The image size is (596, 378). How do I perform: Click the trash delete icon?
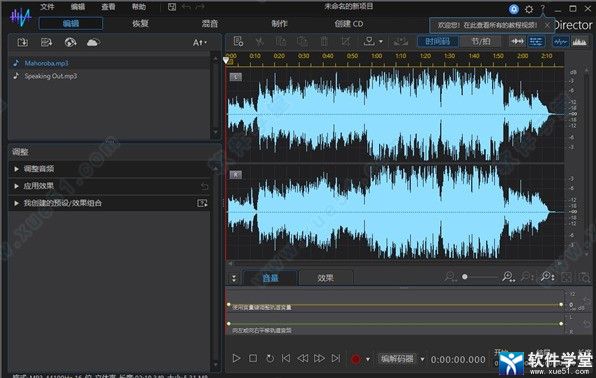pos(324,41)
